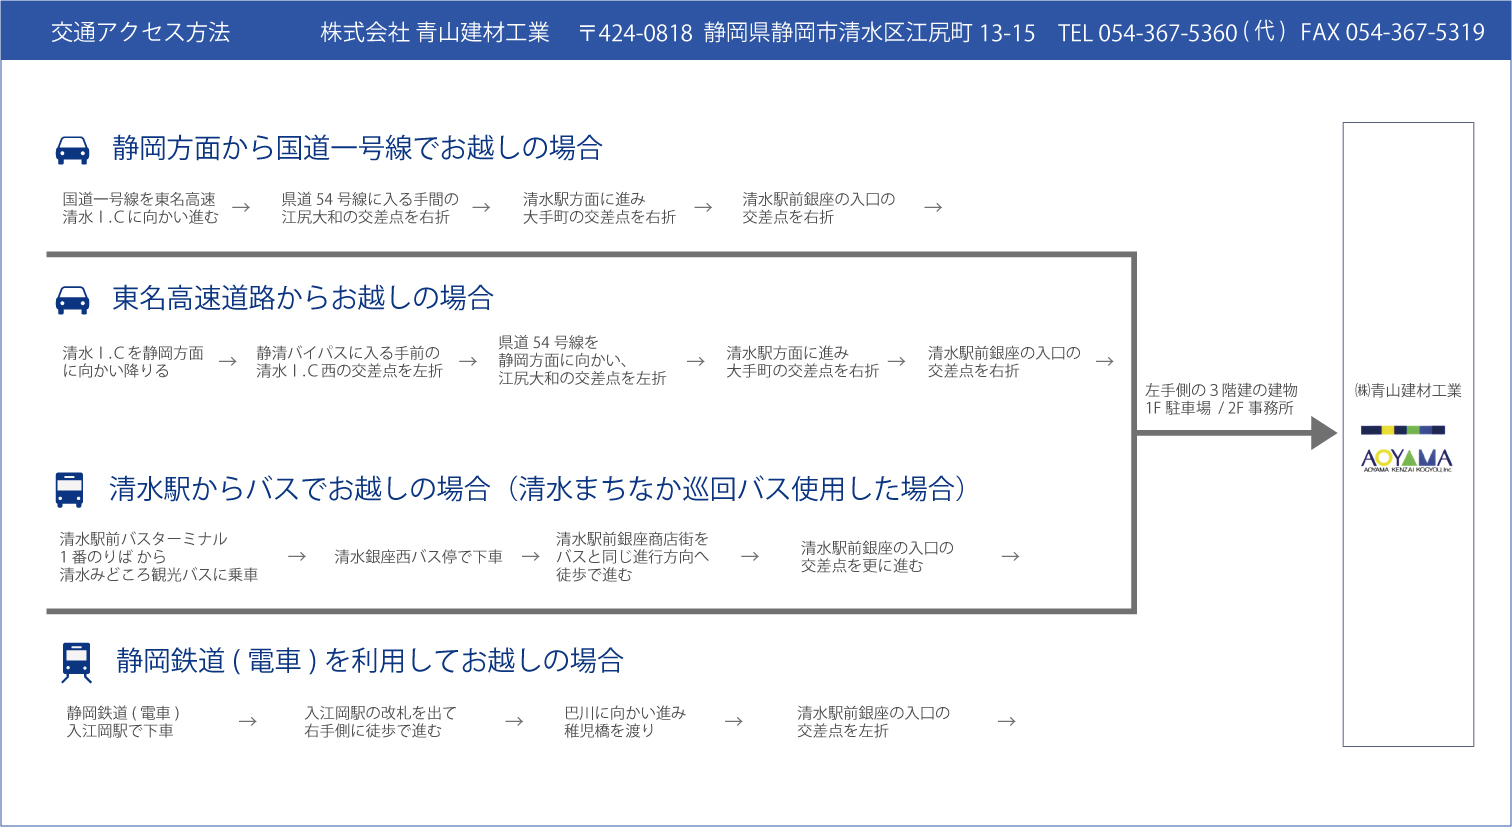Click the train icon beside 静岡鉄道 heading

pos(76,662)
